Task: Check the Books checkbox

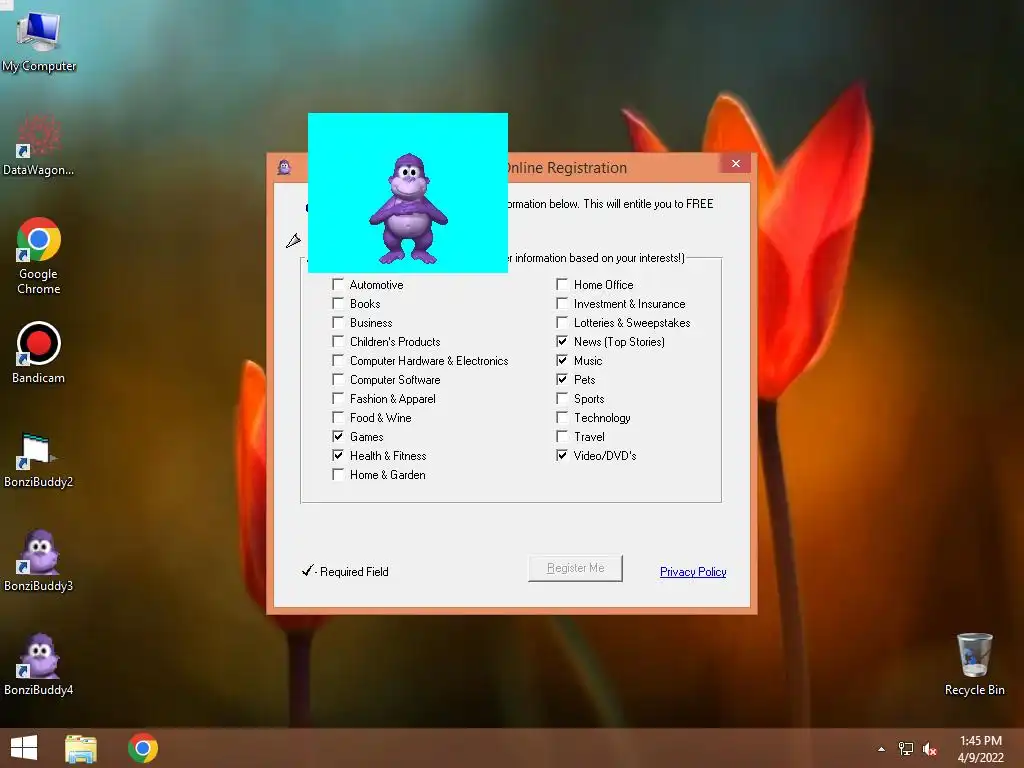Action: point(338,303)
